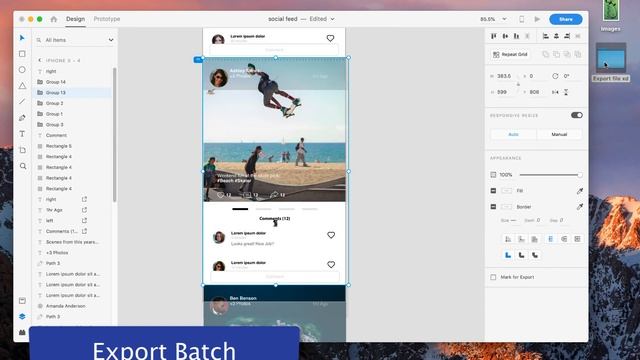
Task: Open the All Items filter dropdown
Action: click(111, 40)
